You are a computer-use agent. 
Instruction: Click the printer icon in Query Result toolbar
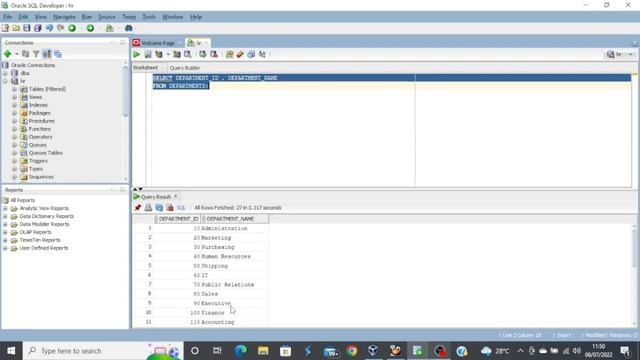(x=148, y=208)
